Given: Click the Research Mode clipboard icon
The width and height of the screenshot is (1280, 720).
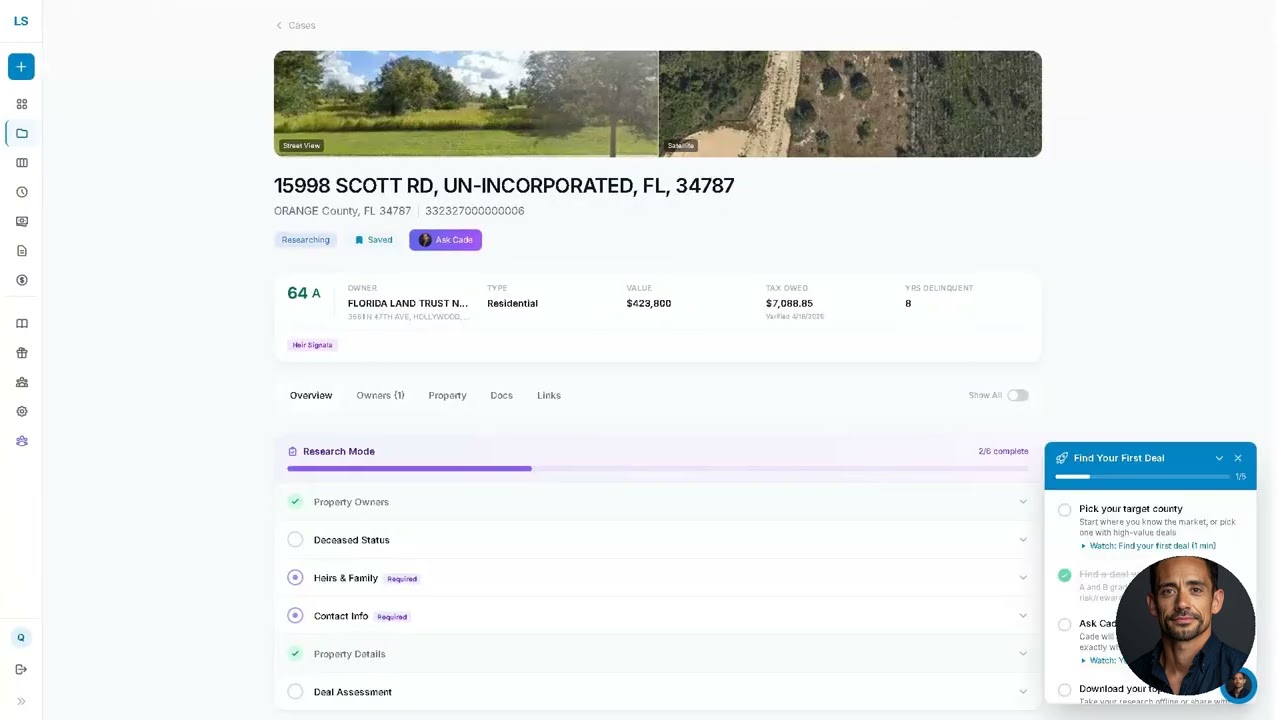Looking at the screenshot, I should click(293, 452).
